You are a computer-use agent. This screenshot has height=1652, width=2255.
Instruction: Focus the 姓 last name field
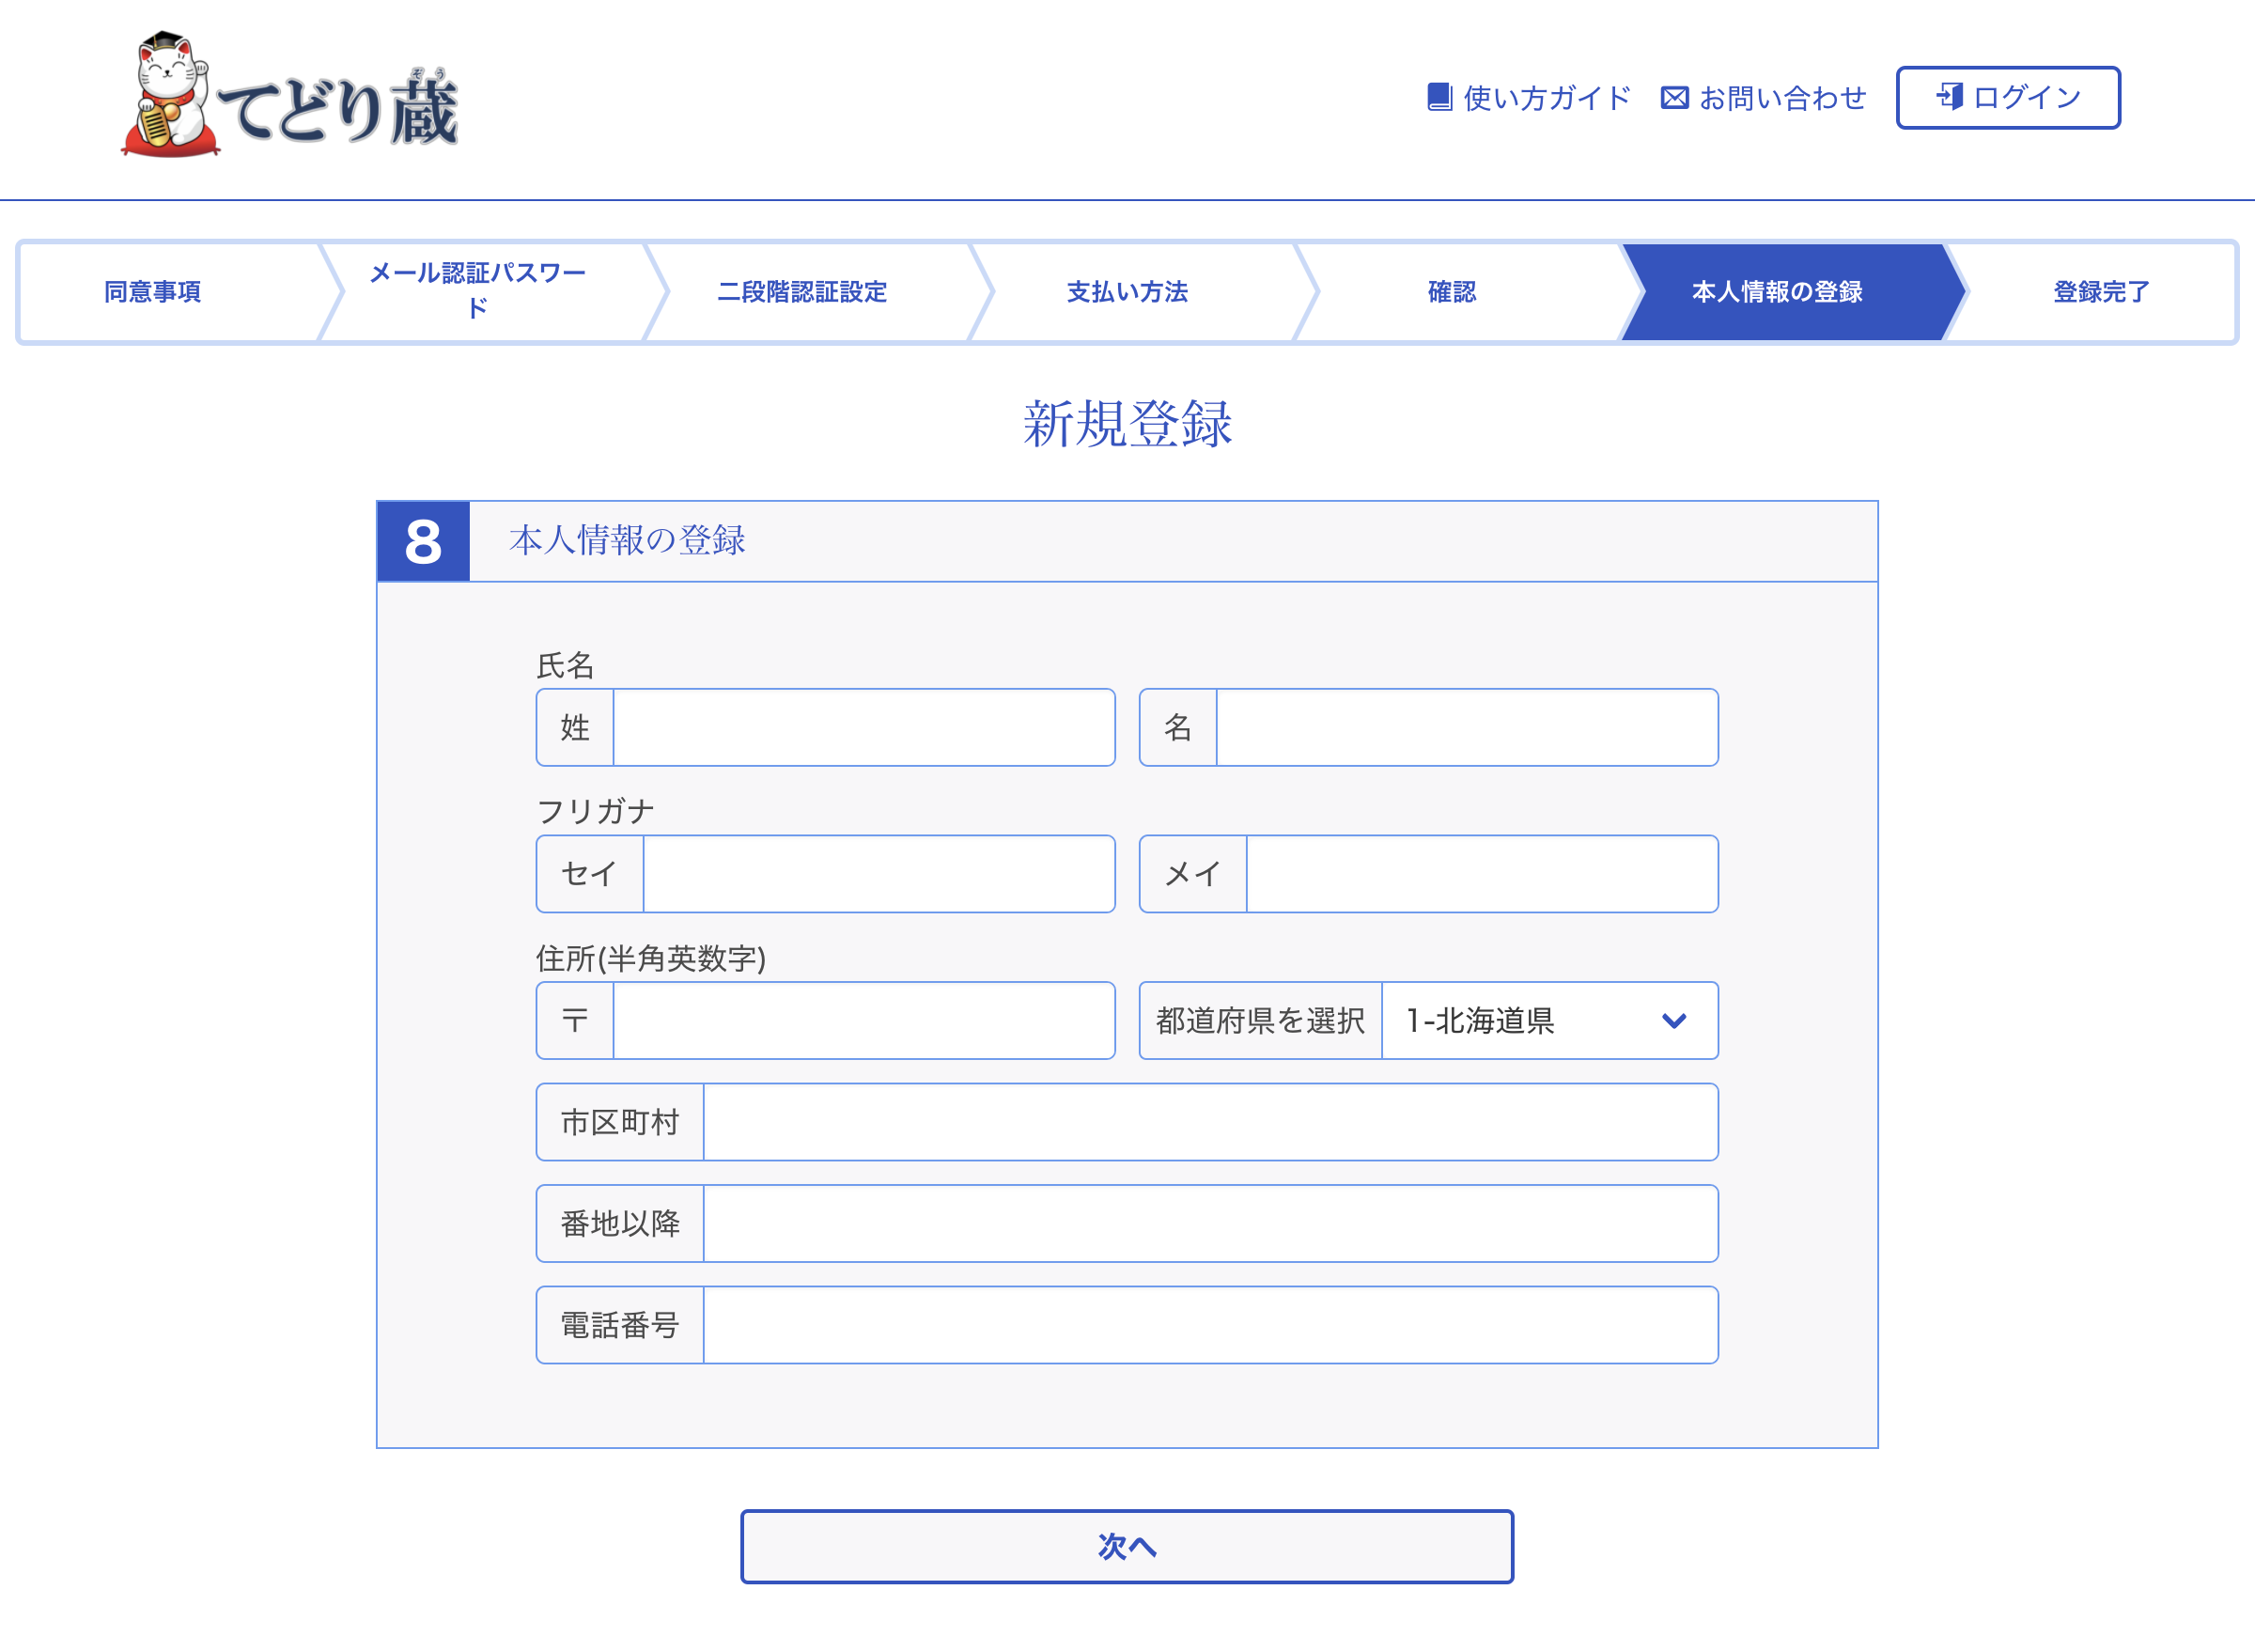(863, 727)
